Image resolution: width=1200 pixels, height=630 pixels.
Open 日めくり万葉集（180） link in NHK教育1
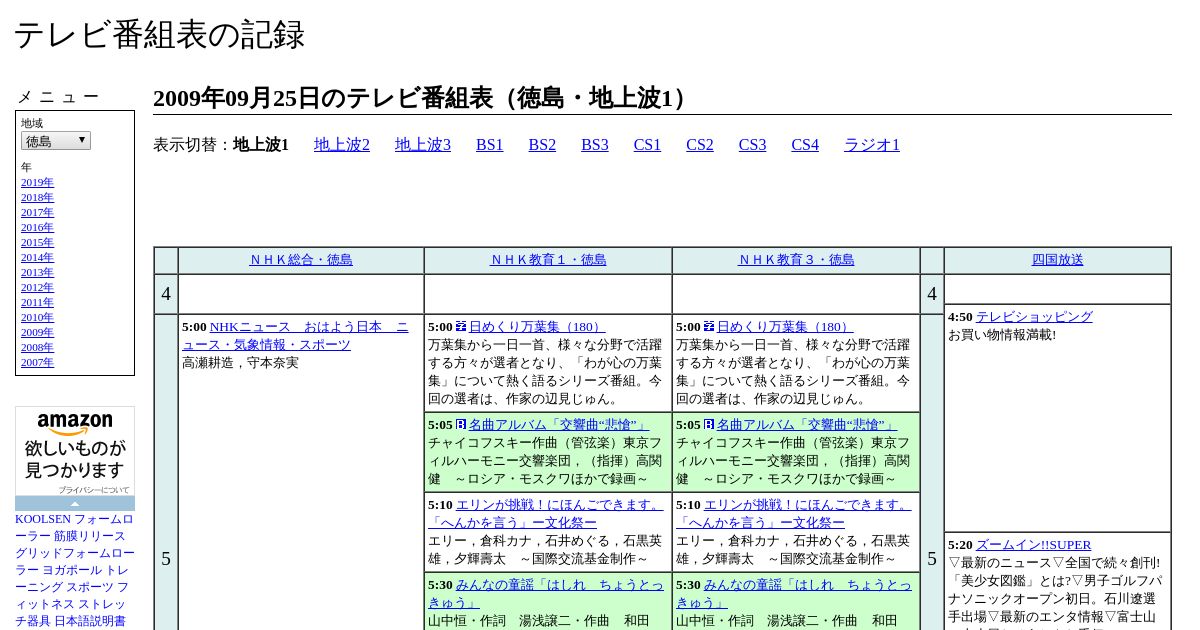point(537,327)
